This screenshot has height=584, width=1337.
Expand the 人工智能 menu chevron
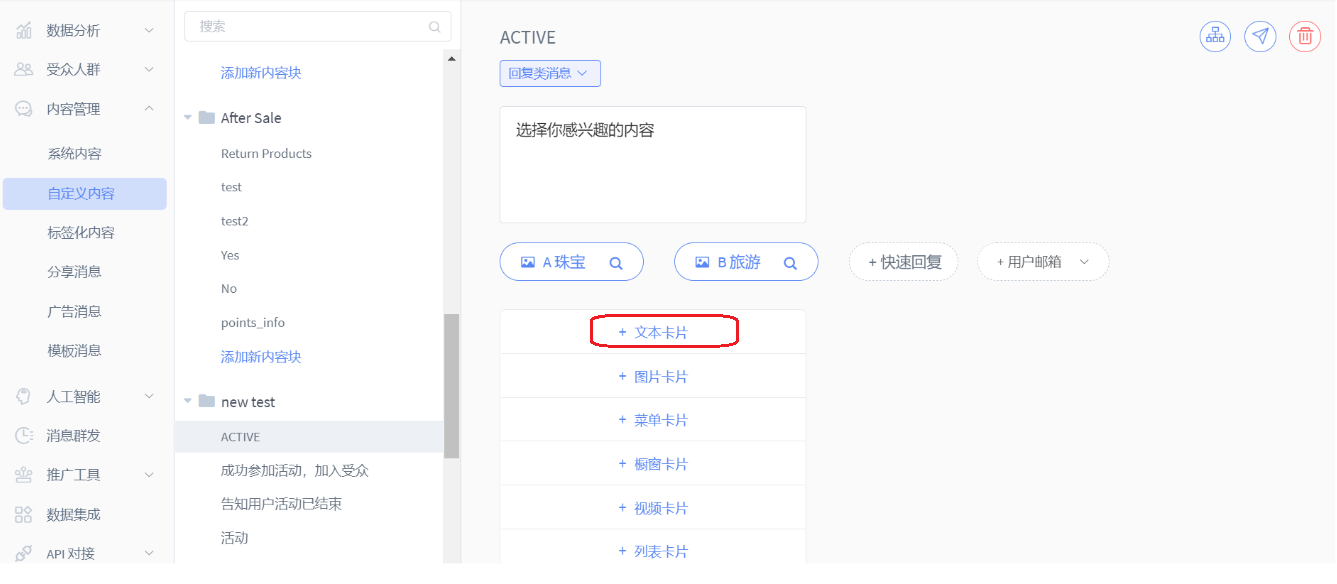(149, 397)
